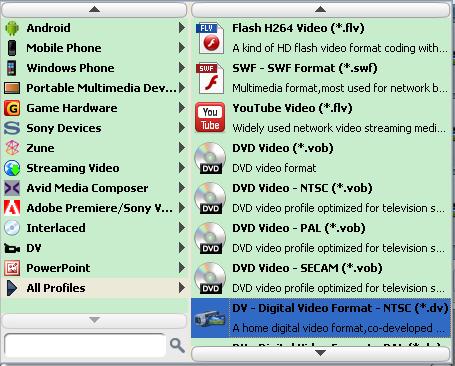Select DVD Video (*.vob) format
Image resolution: width=455 pixels, height=366 pixels.
pyautogui.click(x=321, y=158)
